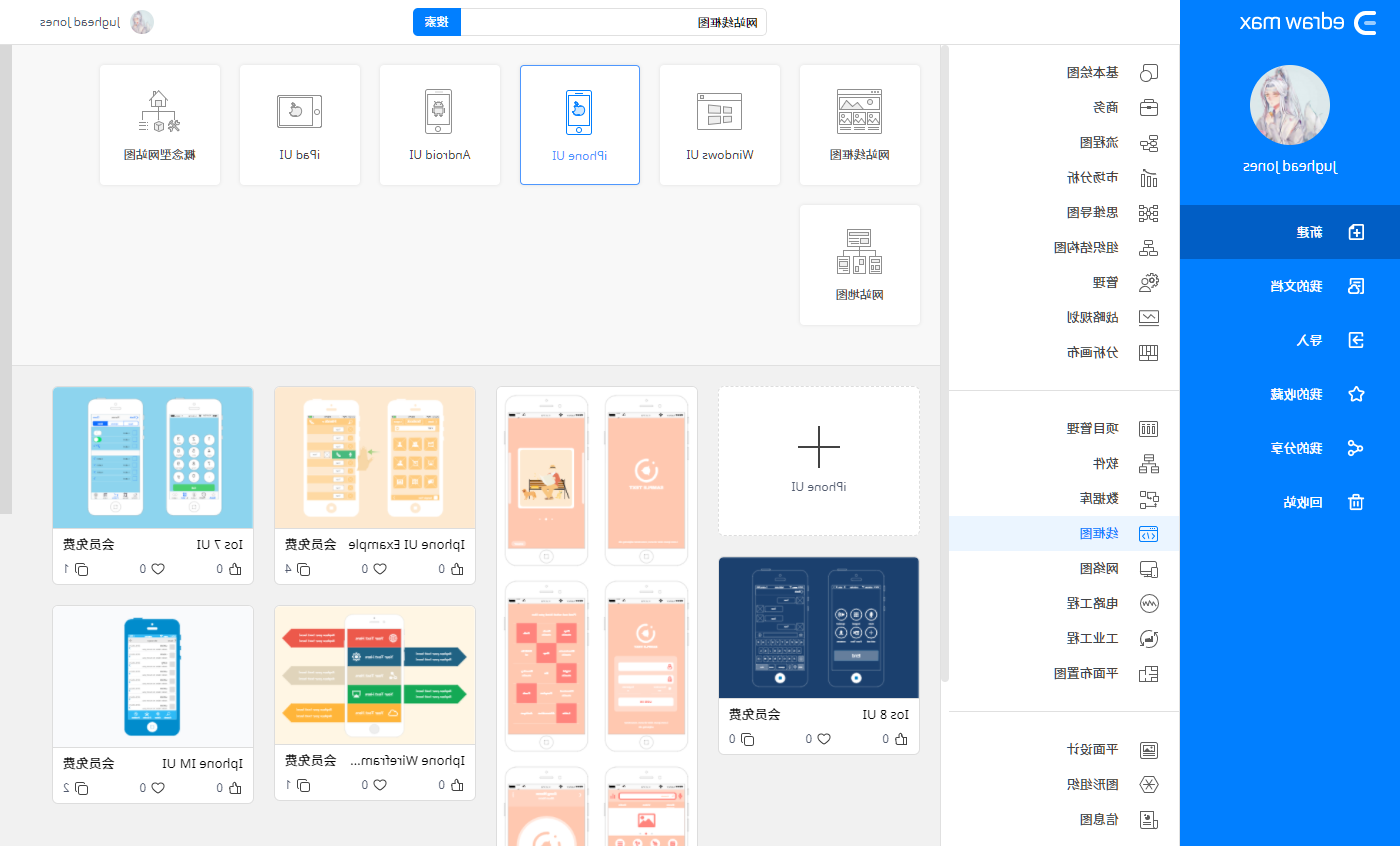Like the Iphone IM UI template (thumbs-up icon)
Image resolution: width=1400 pixels, height=846 pixels.
[235, 788]
